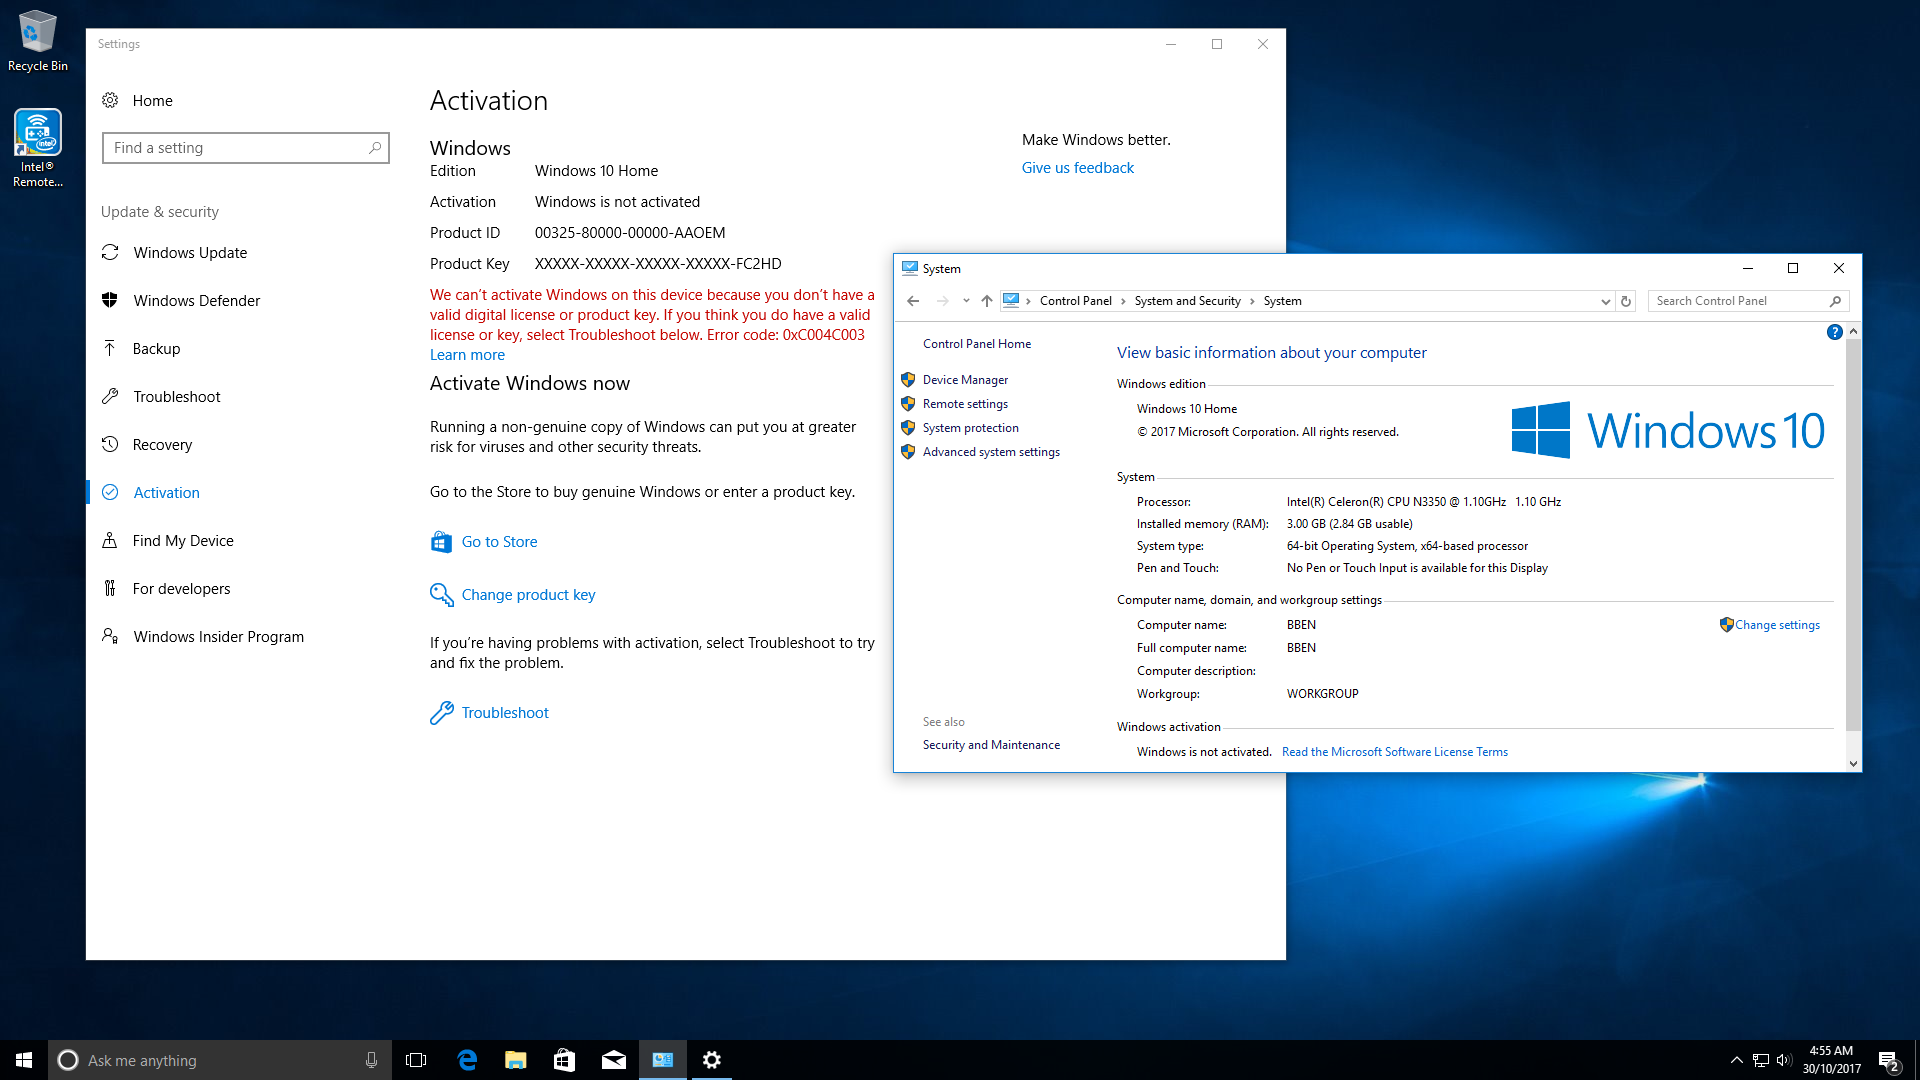Click the computer icon in System address bar
The image size is (1920, 1080).
(x=1011, y=300)
